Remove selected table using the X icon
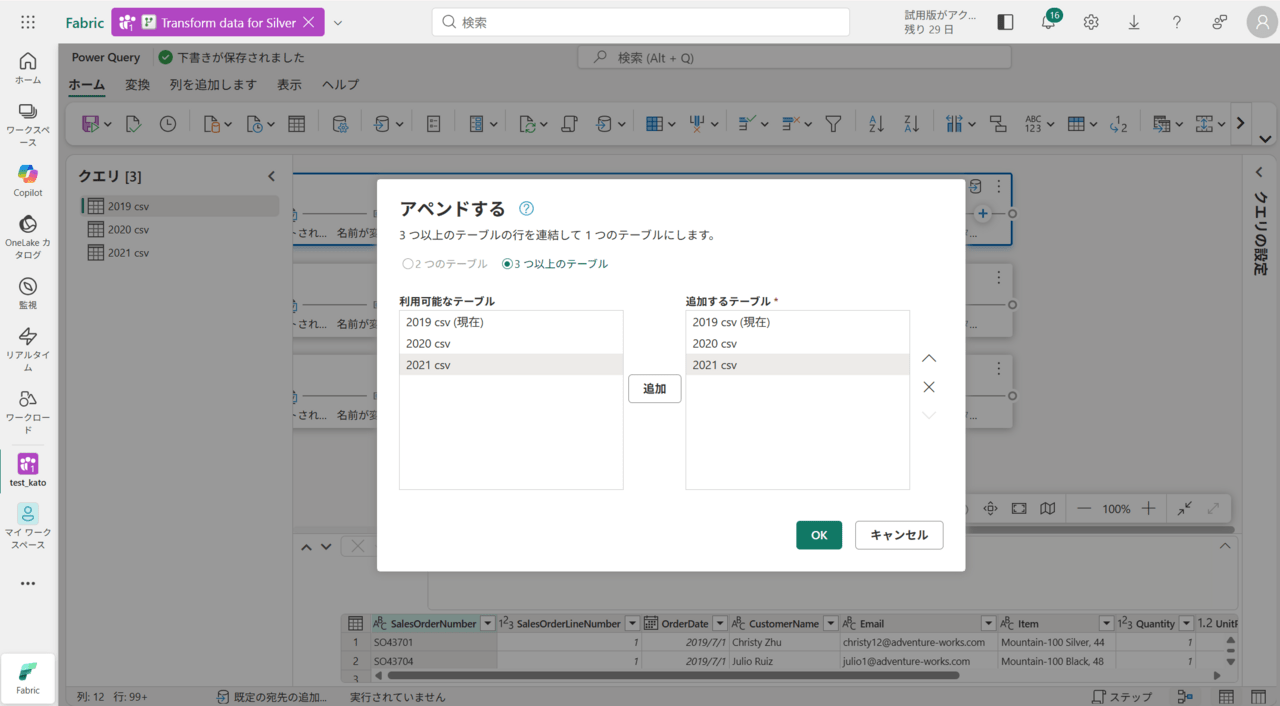Viewport: 1280px width, 706px height. coord(929,387)
